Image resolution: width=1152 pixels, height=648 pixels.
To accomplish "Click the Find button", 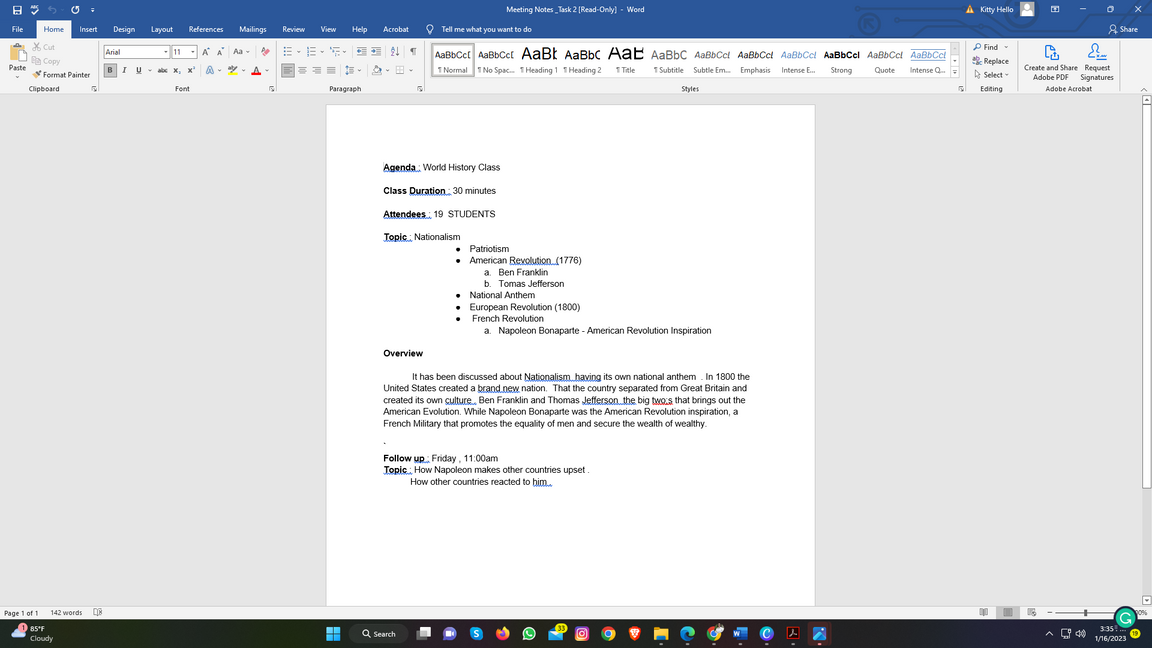I will point(986,47).
